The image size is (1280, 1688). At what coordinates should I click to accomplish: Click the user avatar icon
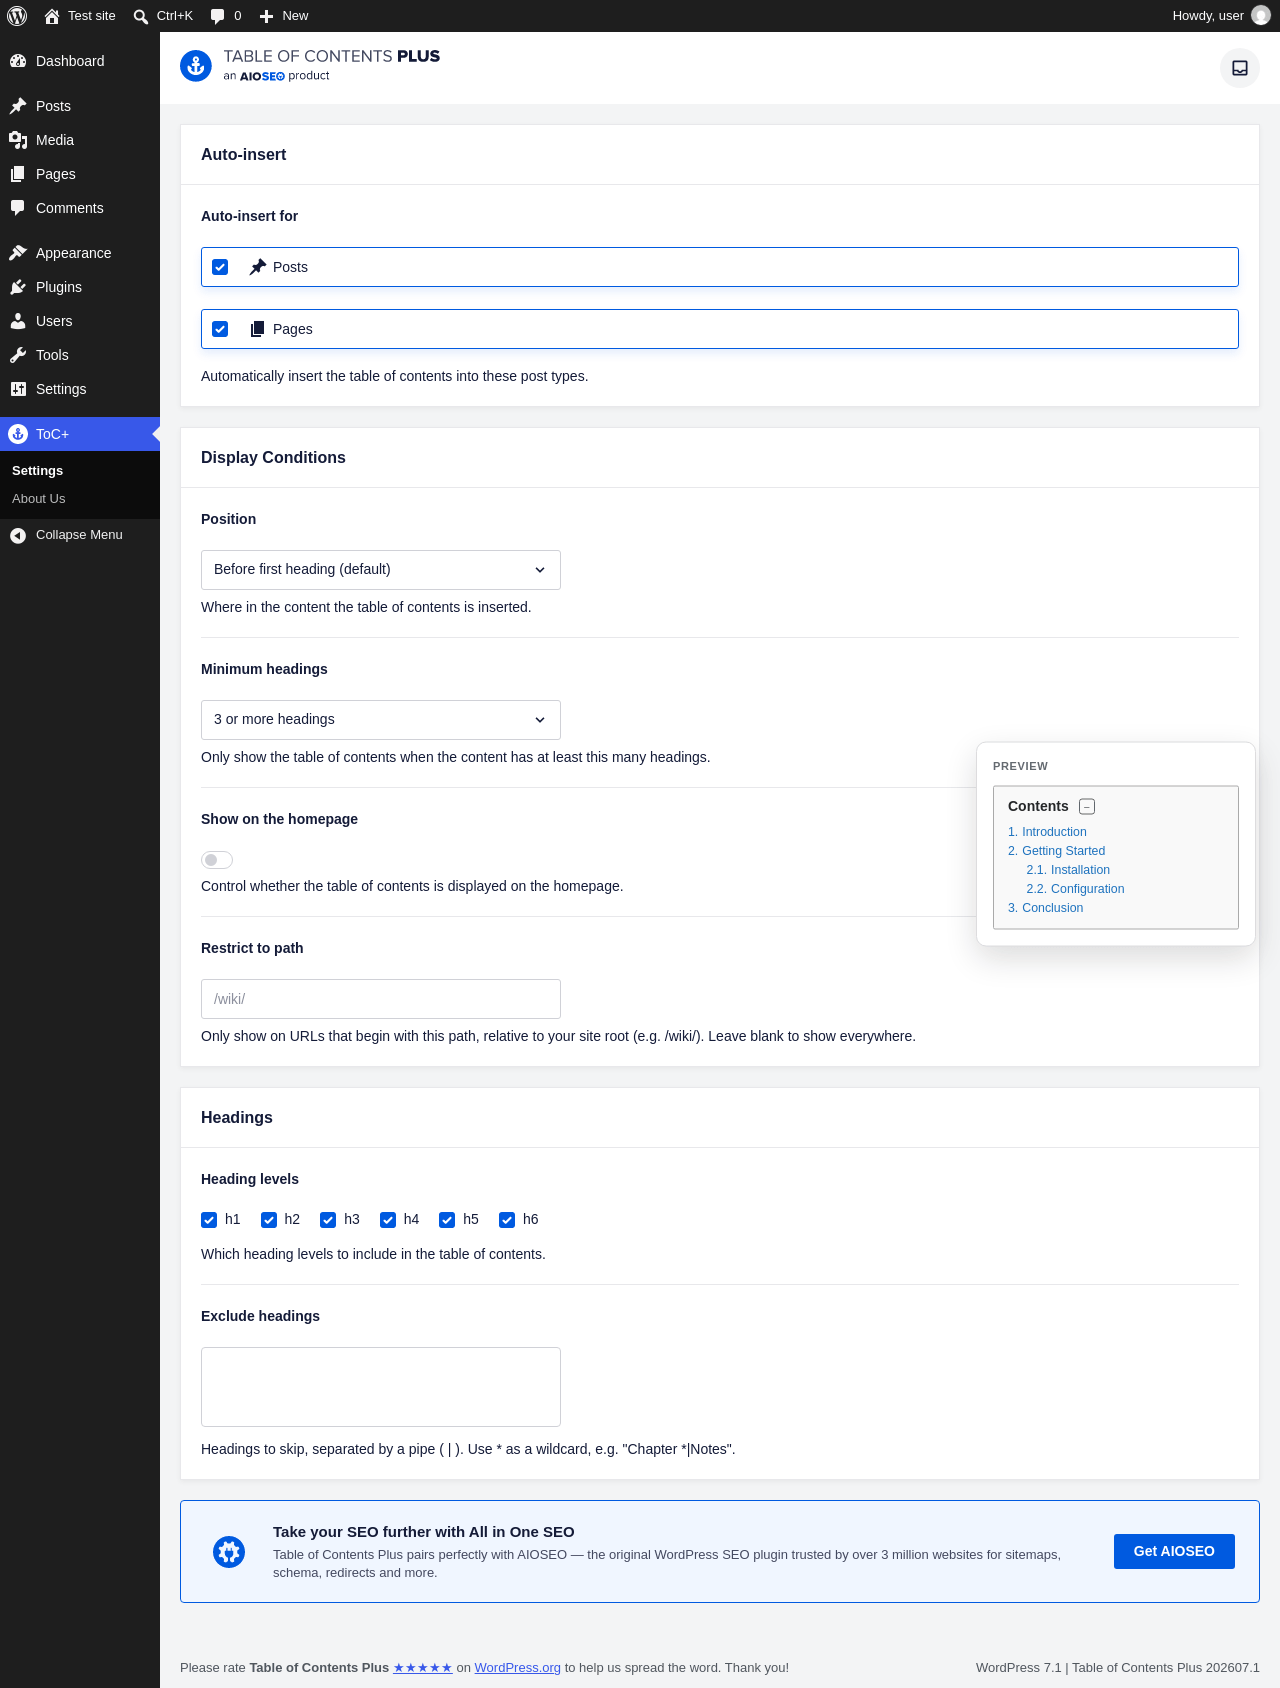[x=1261, y=16]
